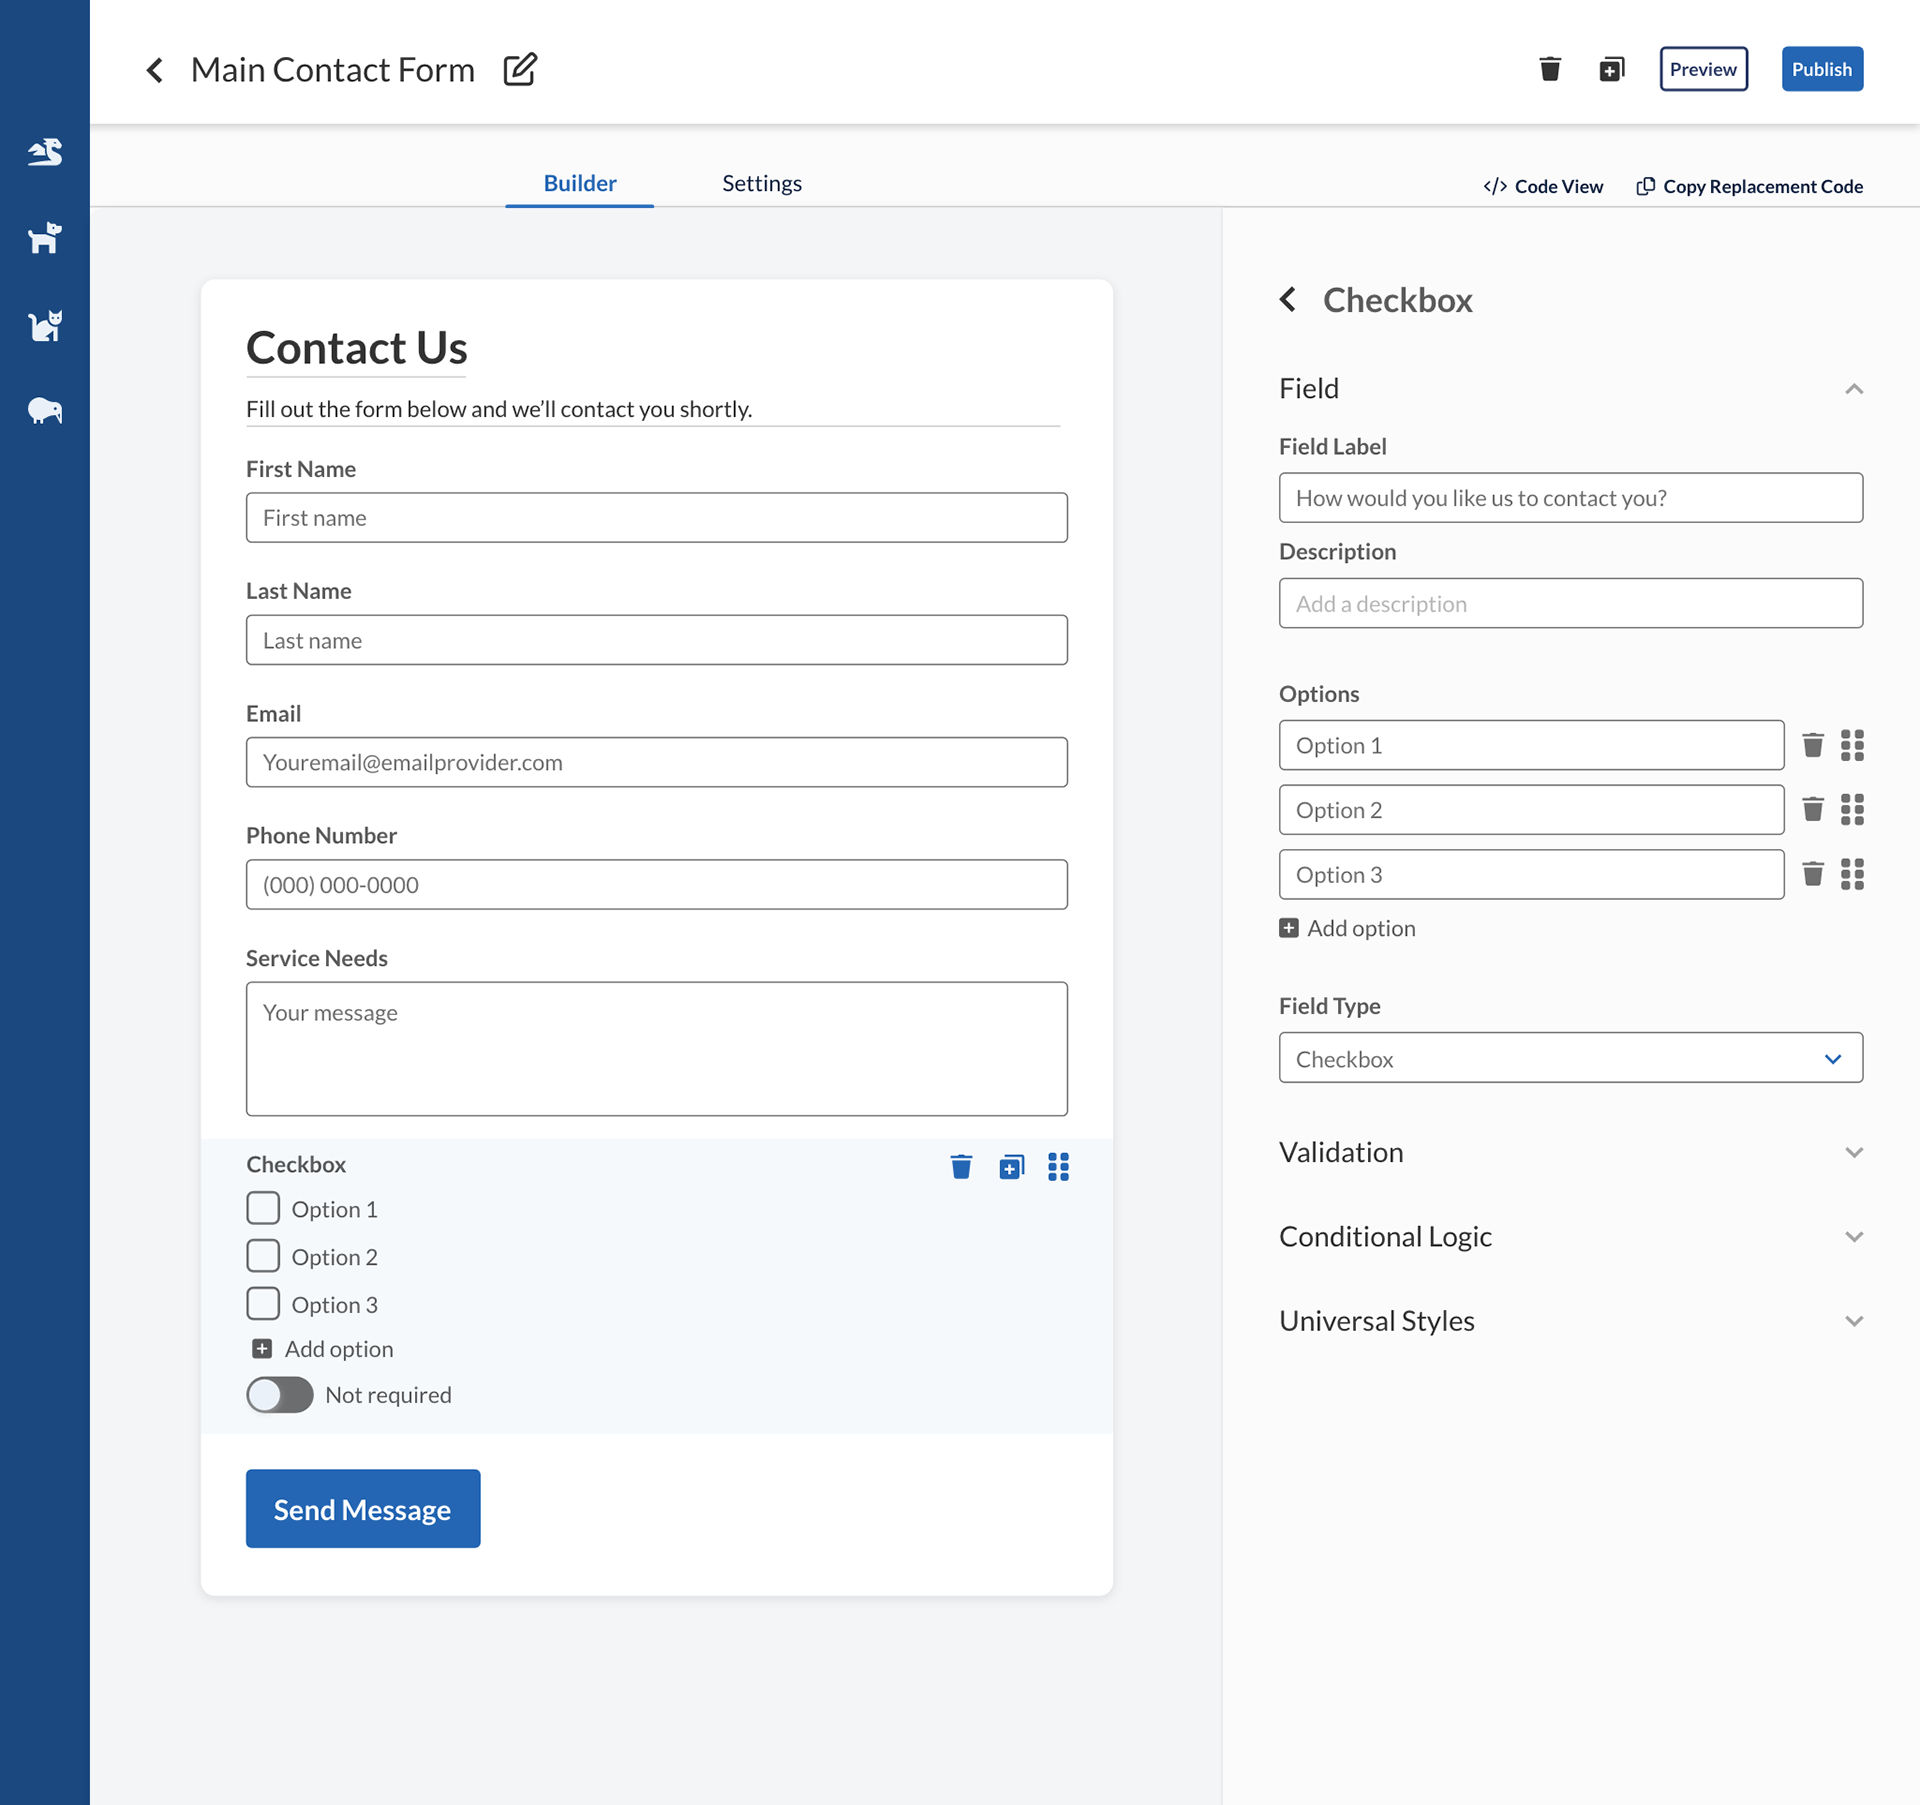The image size is (1920, 1805).
Task: Click the Code View icon
Action: coord(1495,186)
